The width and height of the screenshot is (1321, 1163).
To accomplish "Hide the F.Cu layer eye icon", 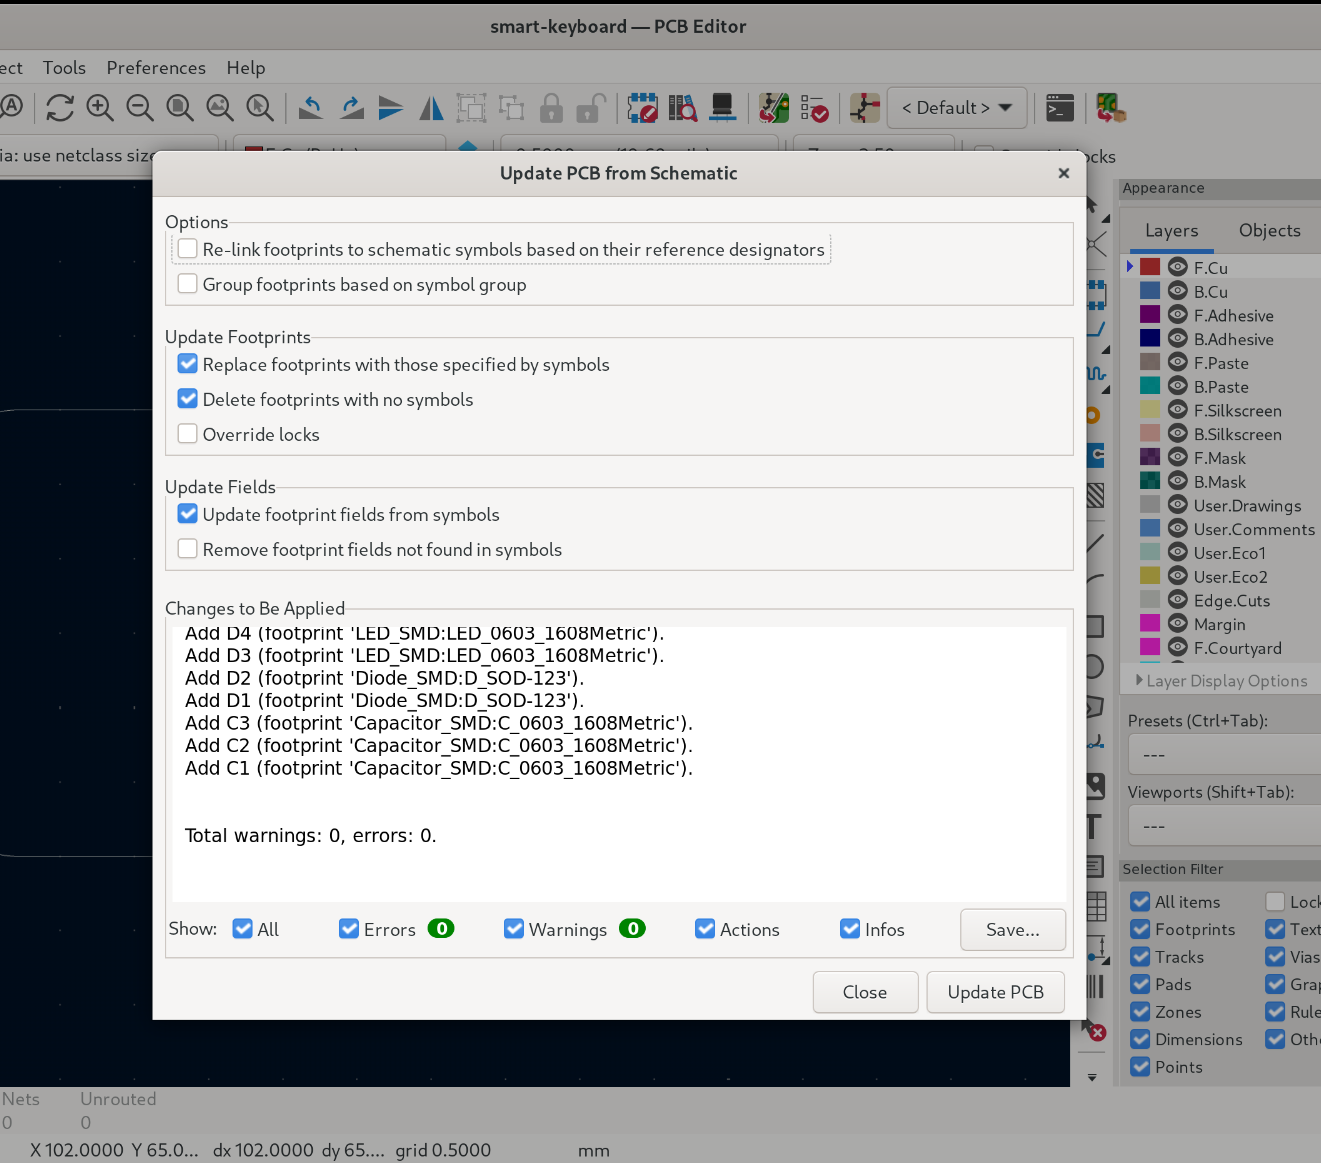I will tap(1178, 267).
